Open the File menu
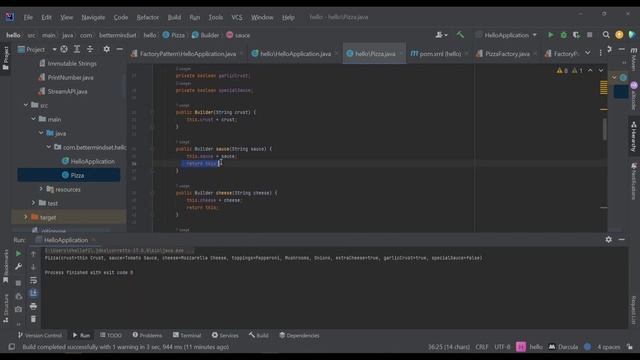Image resolution: width=640 pixels, height=360 pixels. coord(28,17)
